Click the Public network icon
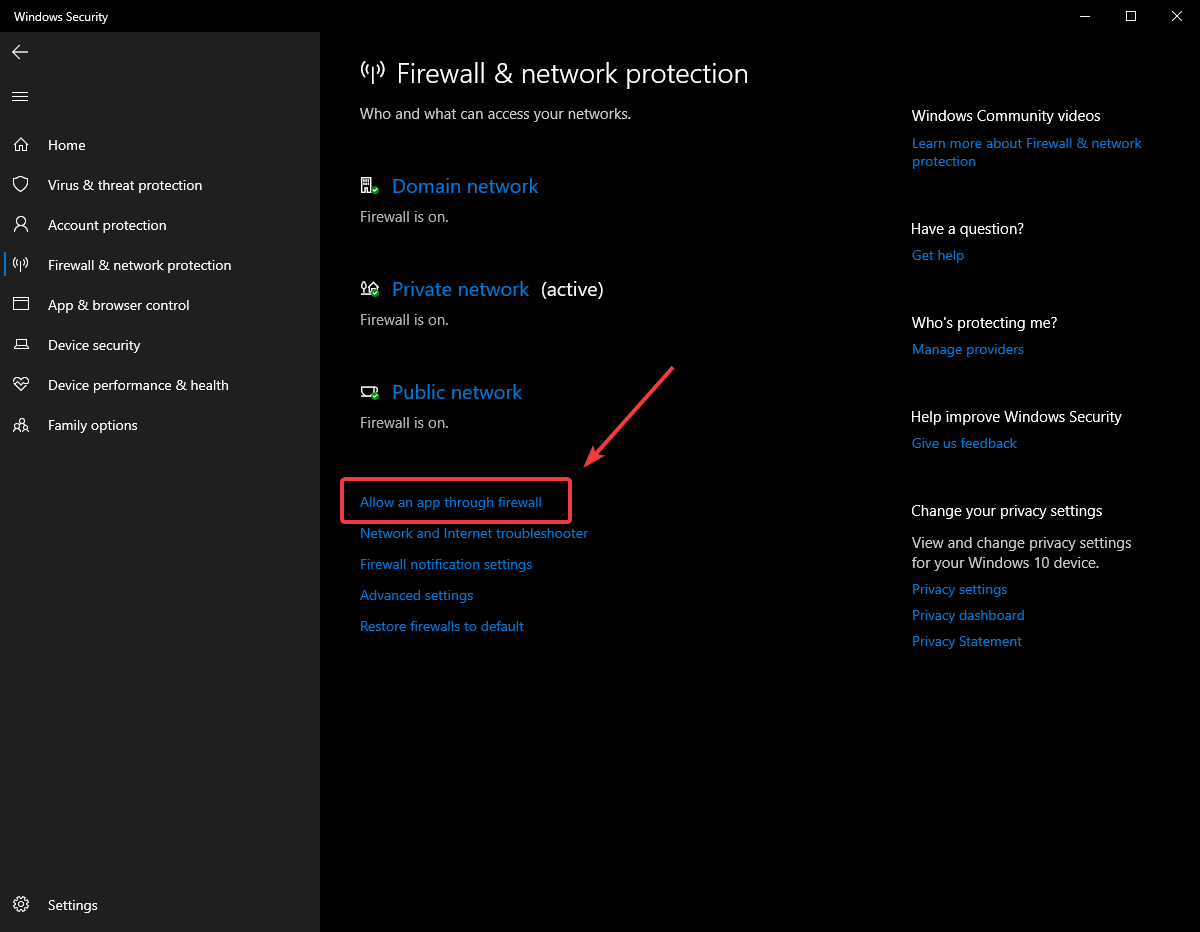 369,391
